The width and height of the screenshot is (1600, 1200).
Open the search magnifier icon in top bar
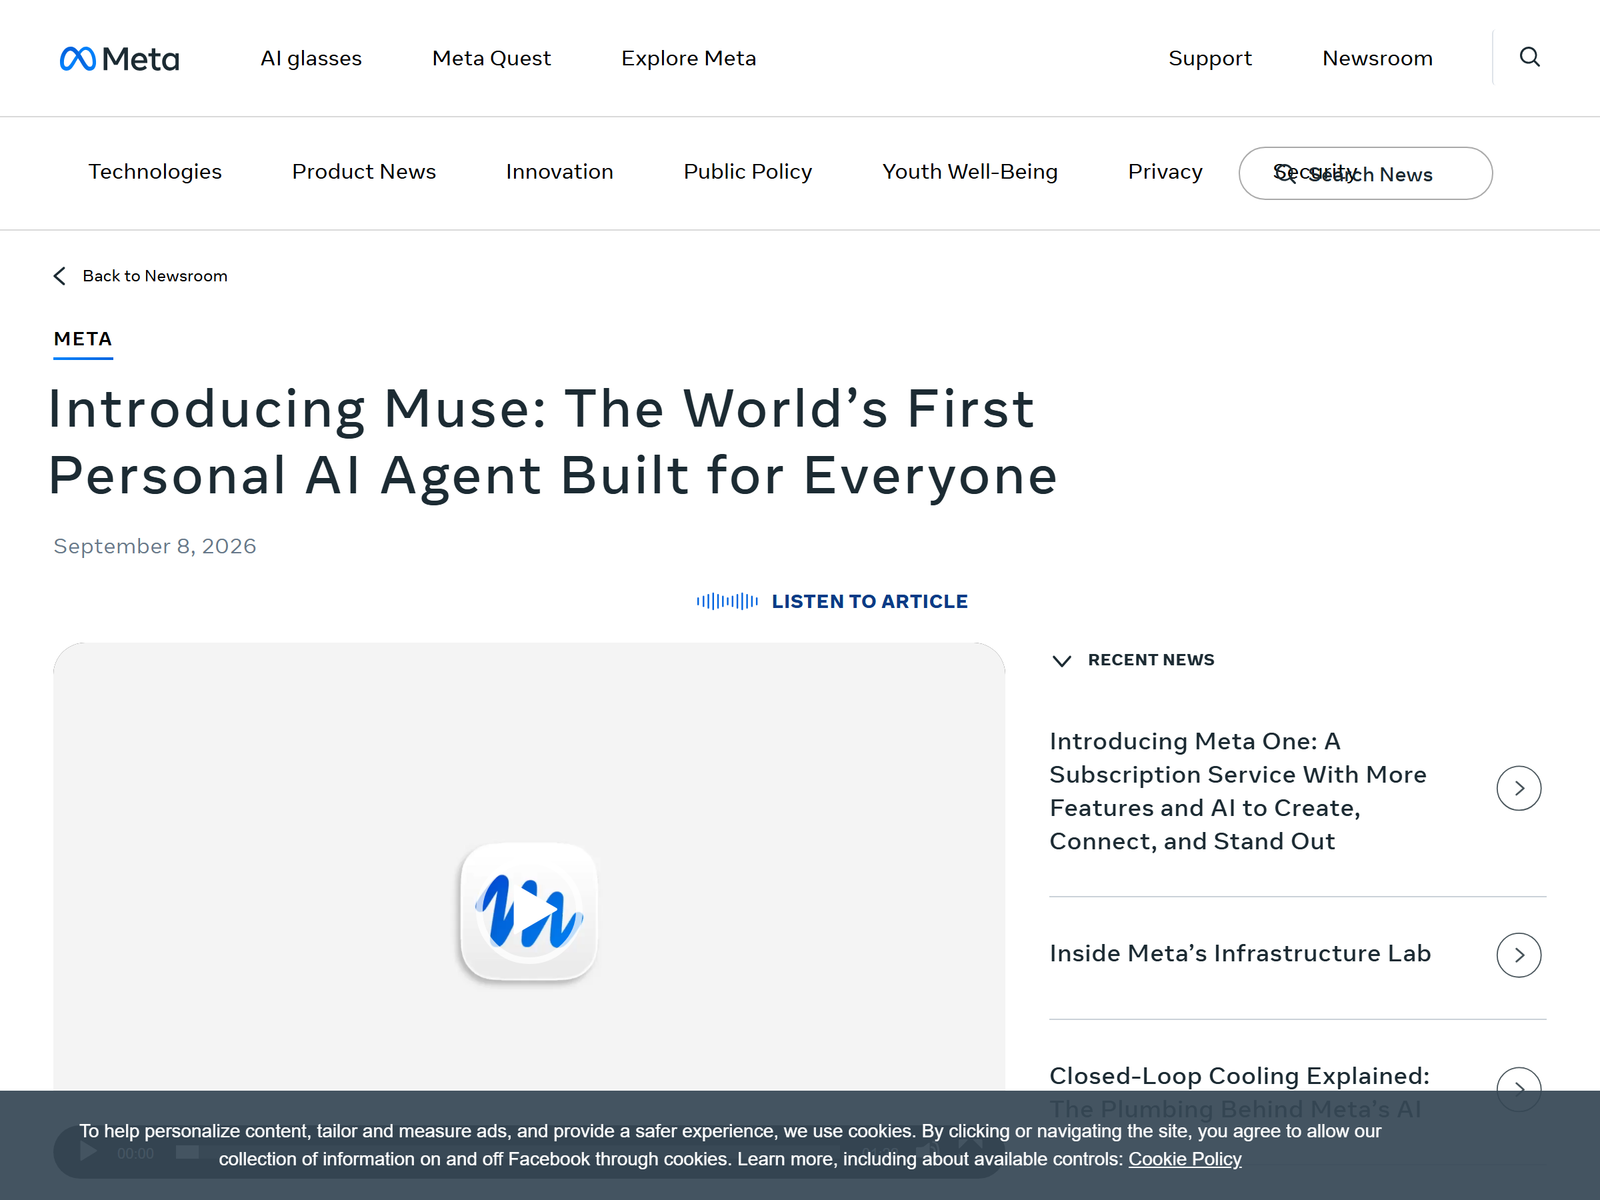tap(1529, 57)
